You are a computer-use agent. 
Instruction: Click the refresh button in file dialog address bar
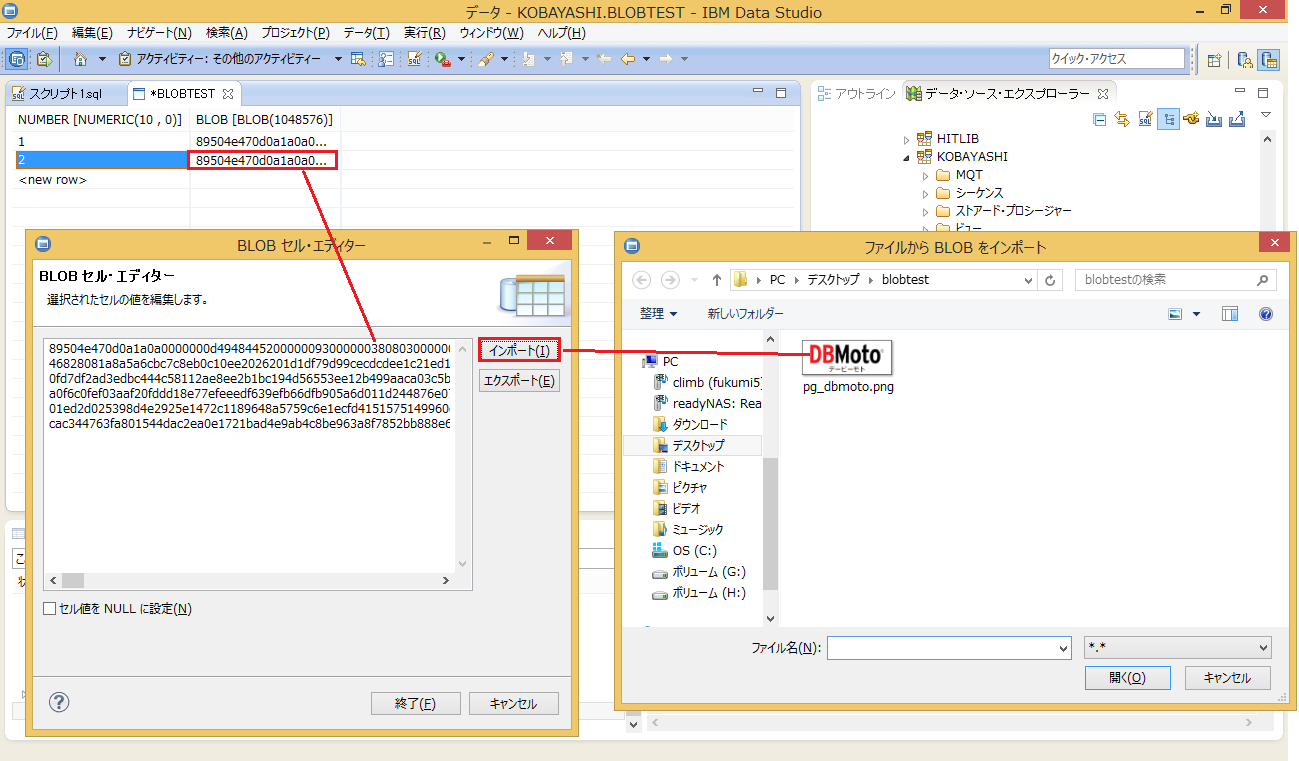pyautogui.click(x=1050, y=280)
